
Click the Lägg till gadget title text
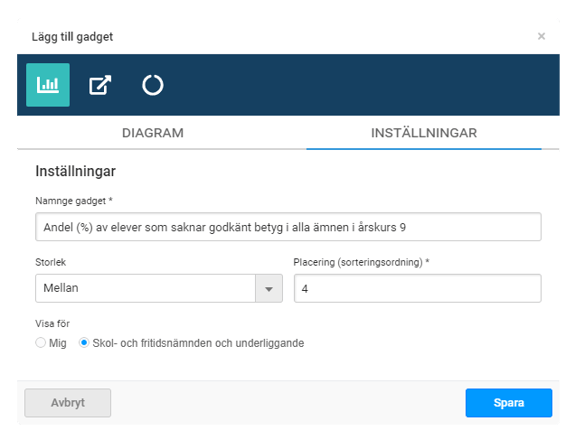pyautogui.click(x=72, y=37)
